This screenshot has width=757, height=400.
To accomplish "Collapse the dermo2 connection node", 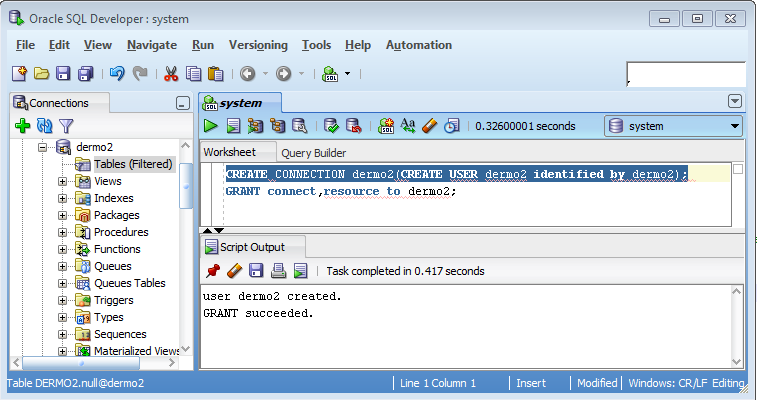I will [43, 147].
